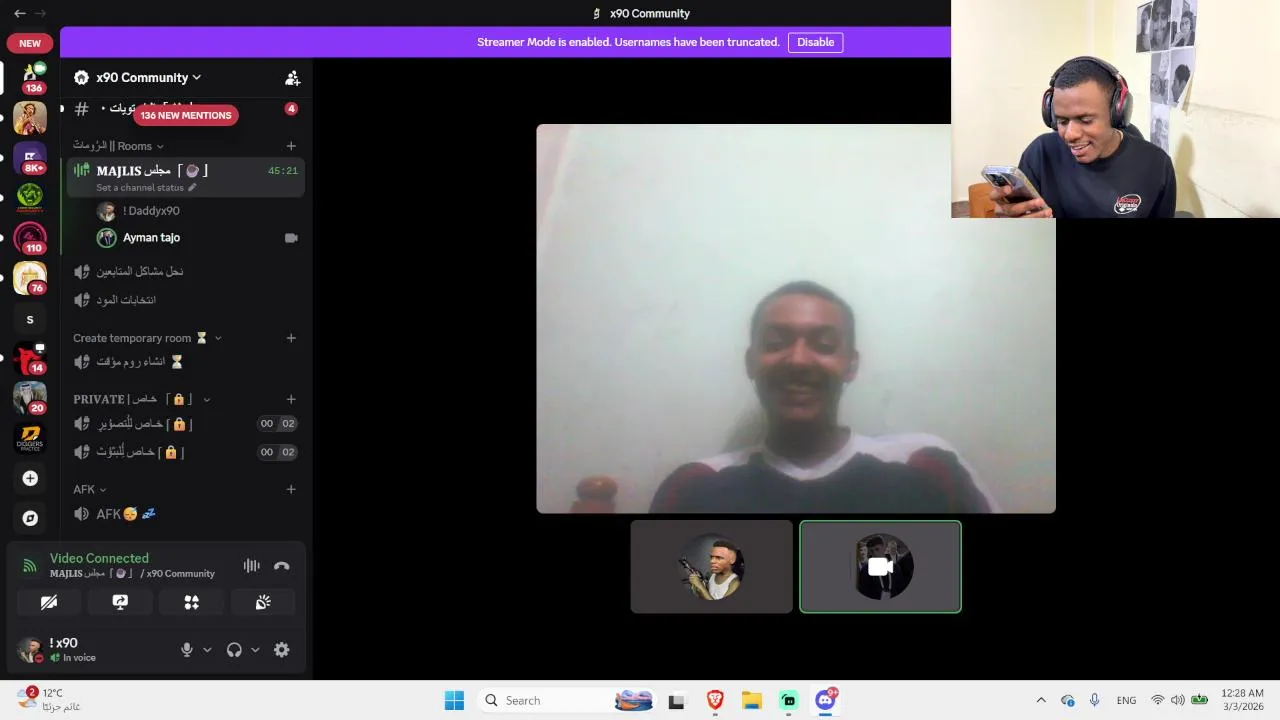Open Brave browser from taskbar
1280x720 pixels.
click(x=715, y=701)
